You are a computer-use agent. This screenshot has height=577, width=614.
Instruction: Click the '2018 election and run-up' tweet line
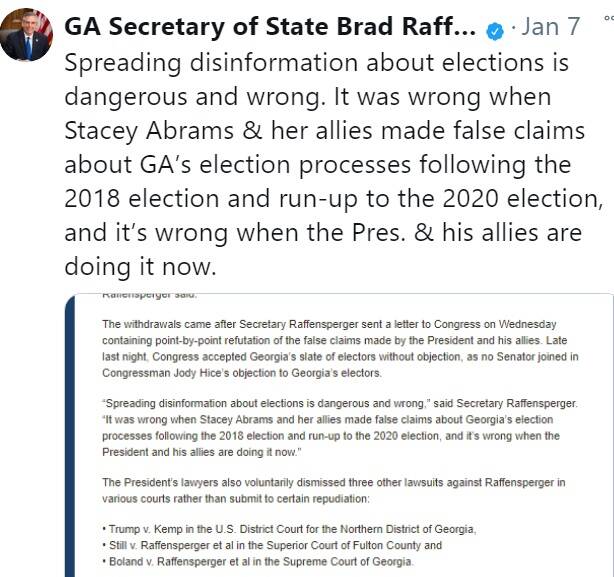[334, 198]
